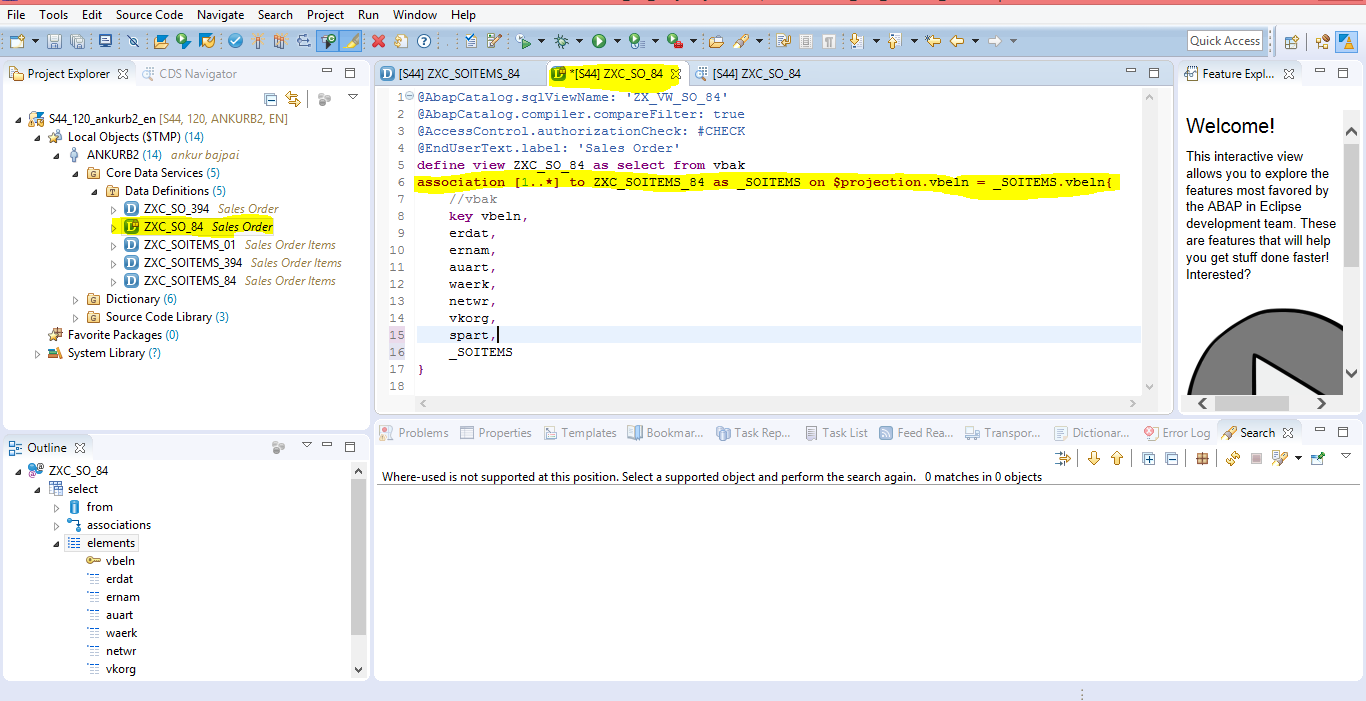This screenshot has width=1366, height=701.
Task: Click Expand All icon in Search view
Action: tap(1148, 458)
